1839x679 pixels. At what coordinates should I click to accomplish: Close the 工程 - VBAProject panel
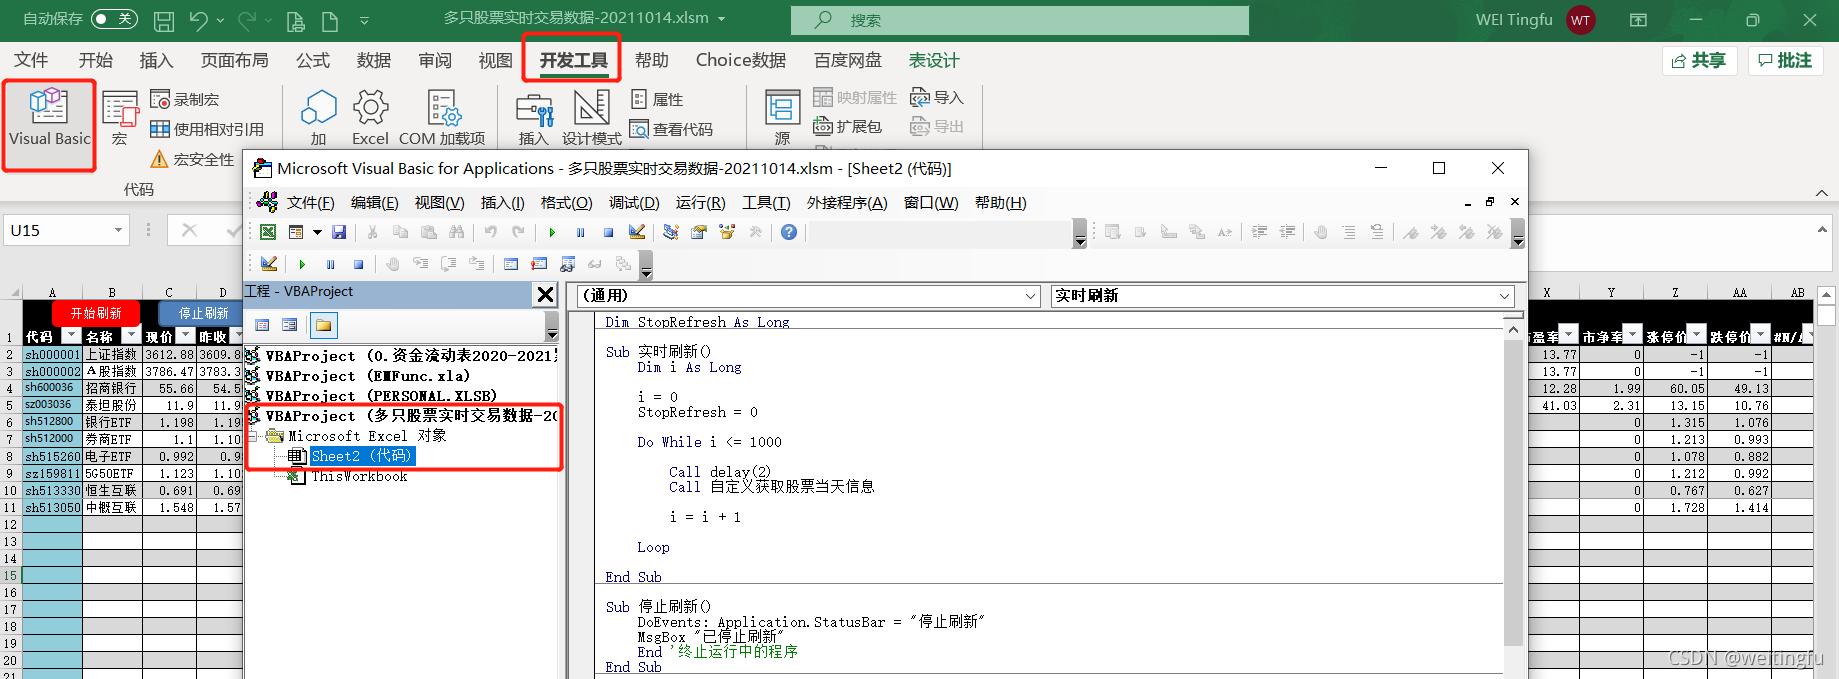(x=545, y=294)
